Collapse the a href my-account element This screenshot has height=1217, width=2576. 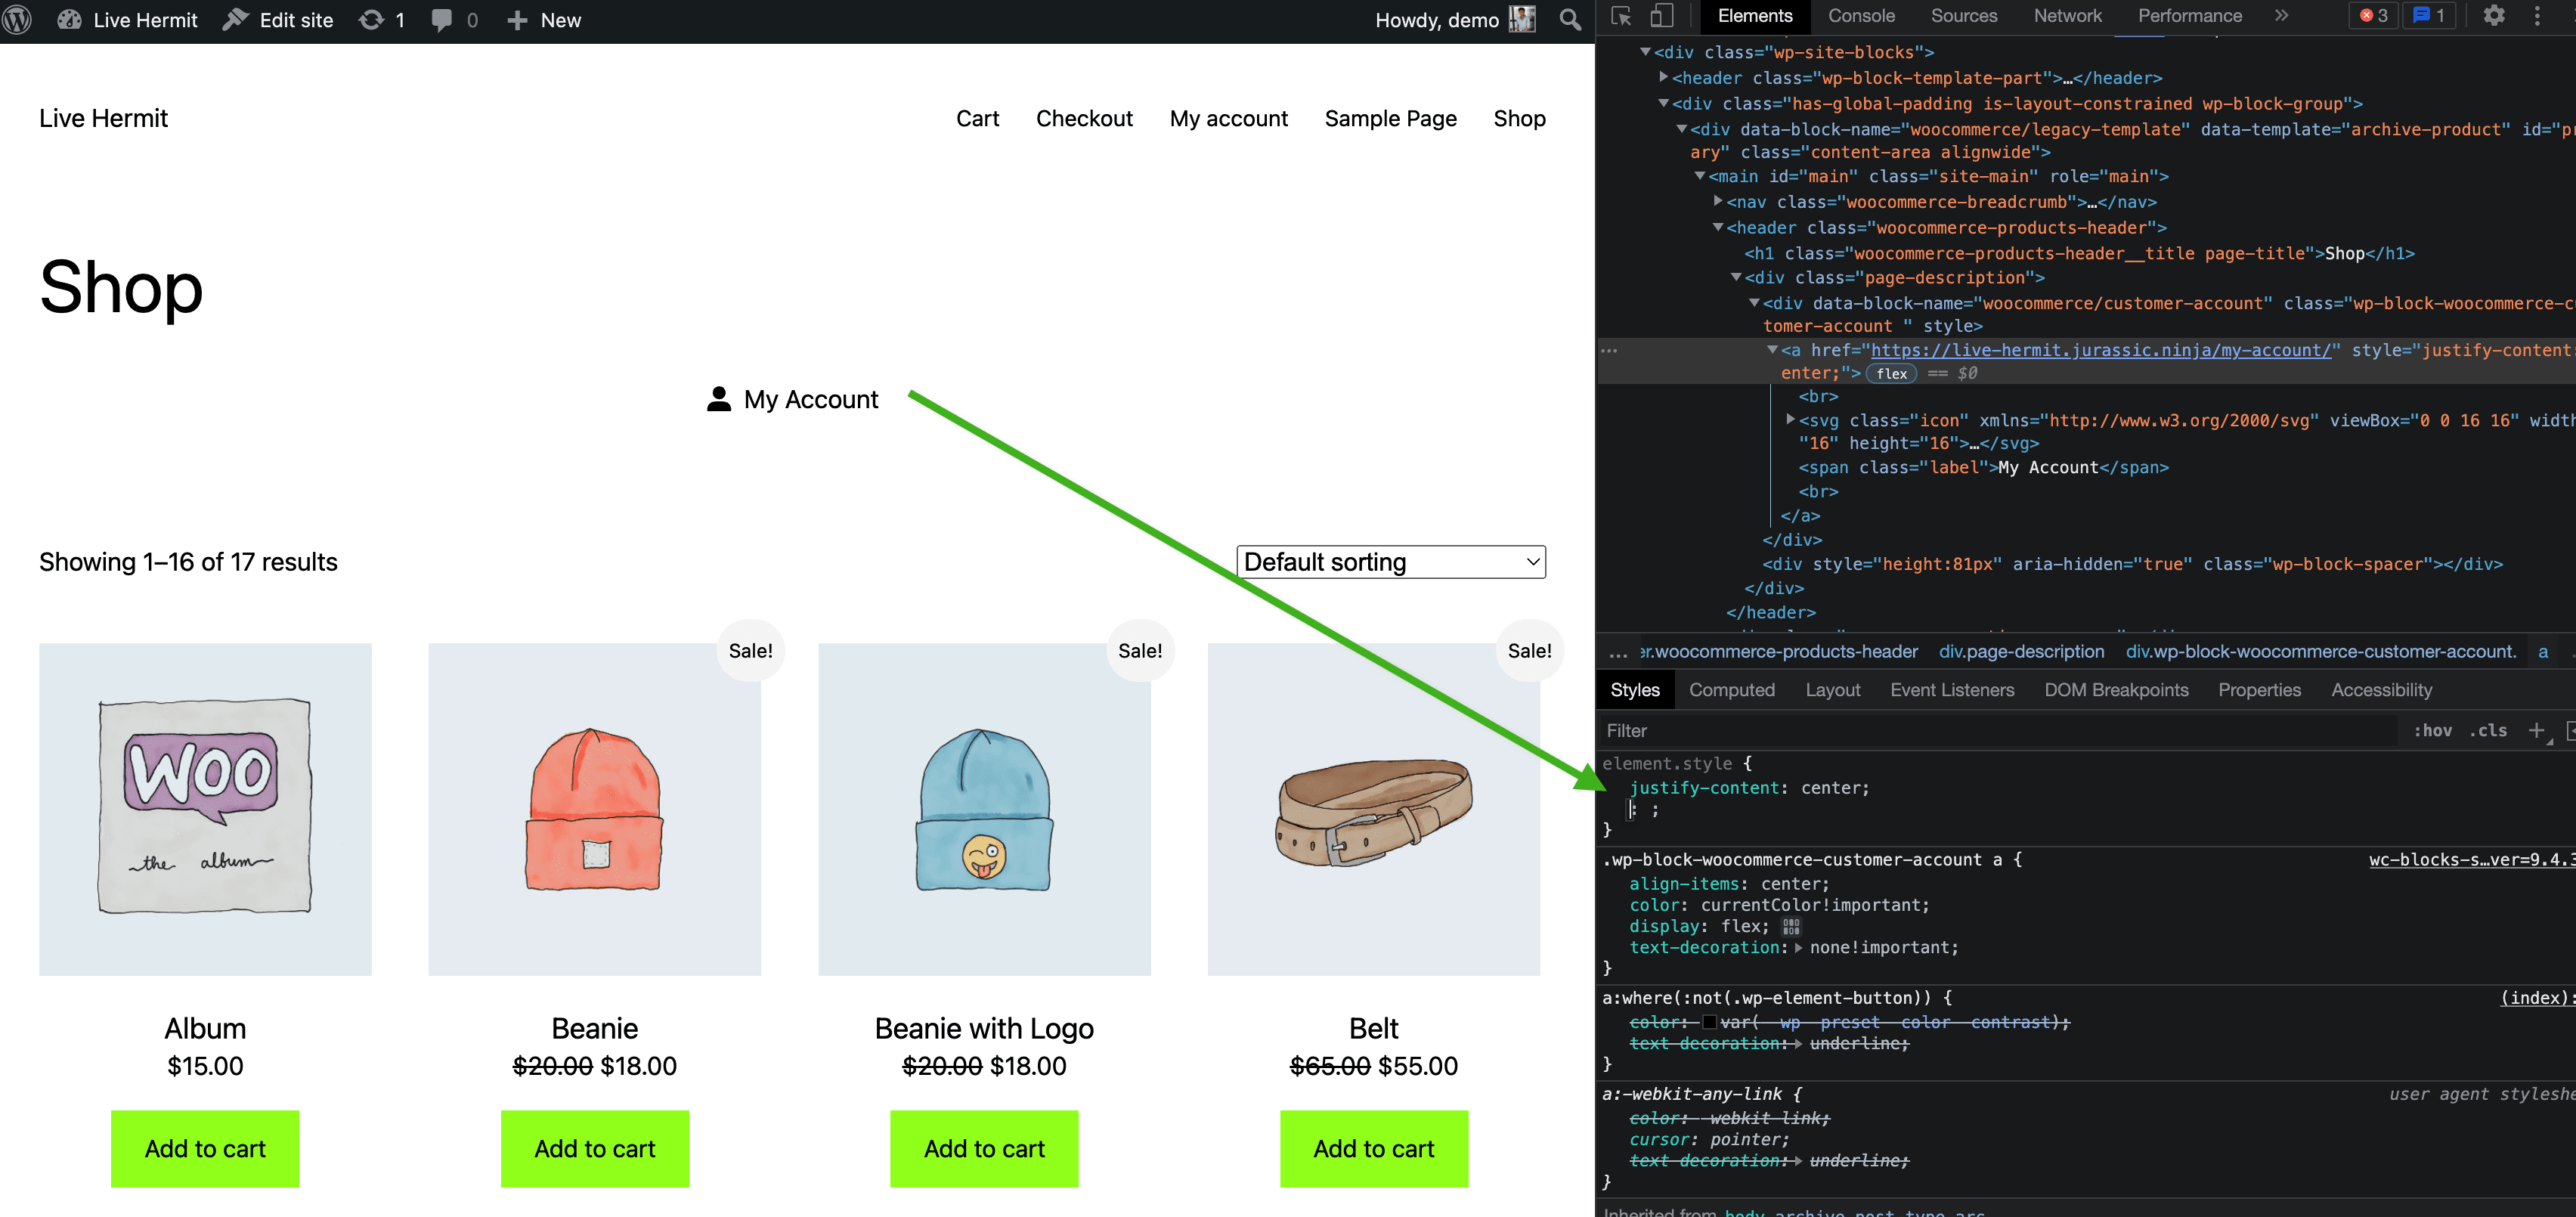(1775, 350)
